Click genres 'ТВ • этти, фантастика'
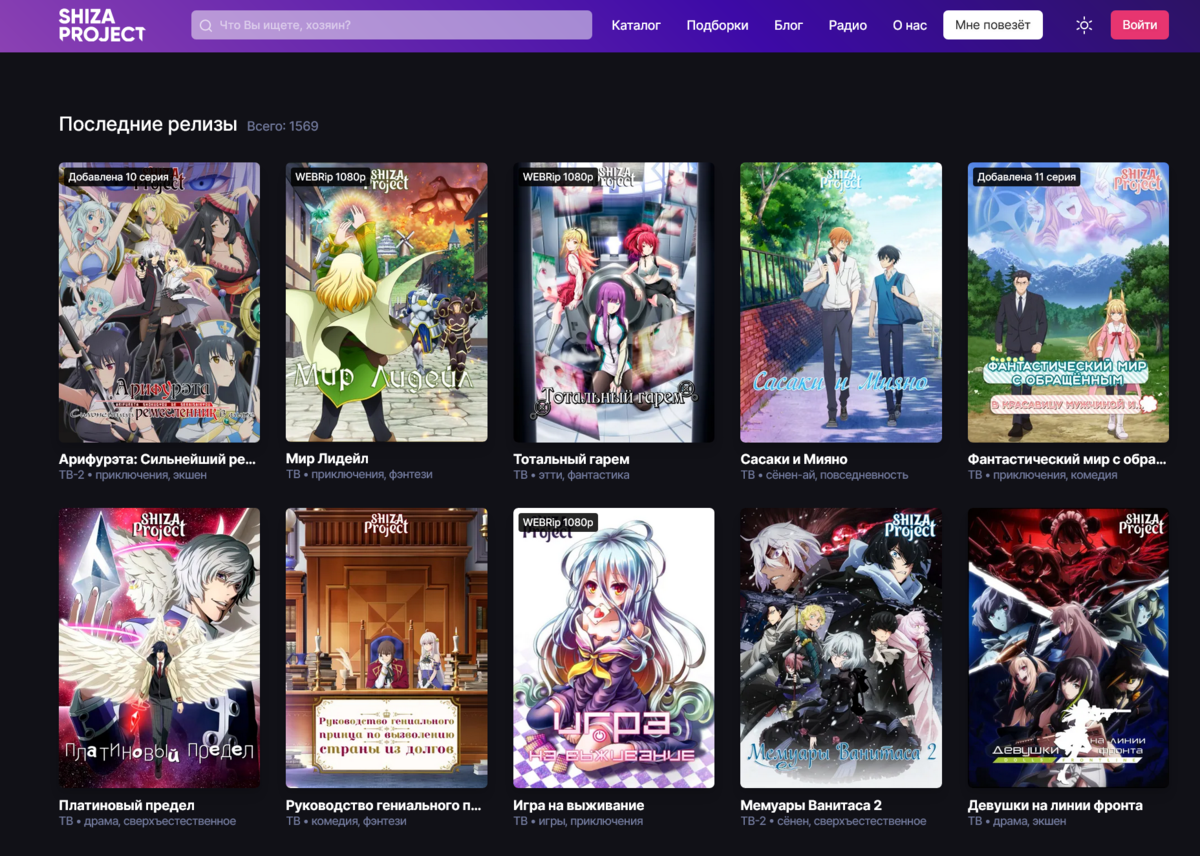Image resolution: width=1200 pixels, height=856 pixels. click(x=571, y=475)
